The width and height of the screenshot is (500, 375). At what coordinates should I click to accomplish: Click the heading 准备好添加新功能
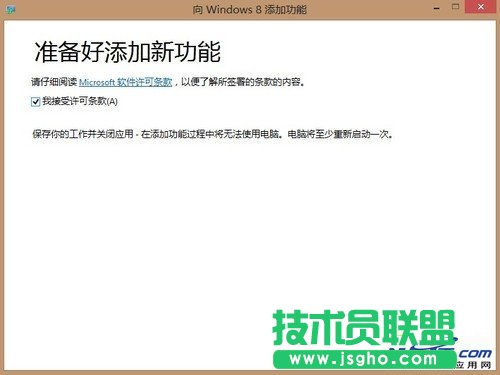point(127,52)
